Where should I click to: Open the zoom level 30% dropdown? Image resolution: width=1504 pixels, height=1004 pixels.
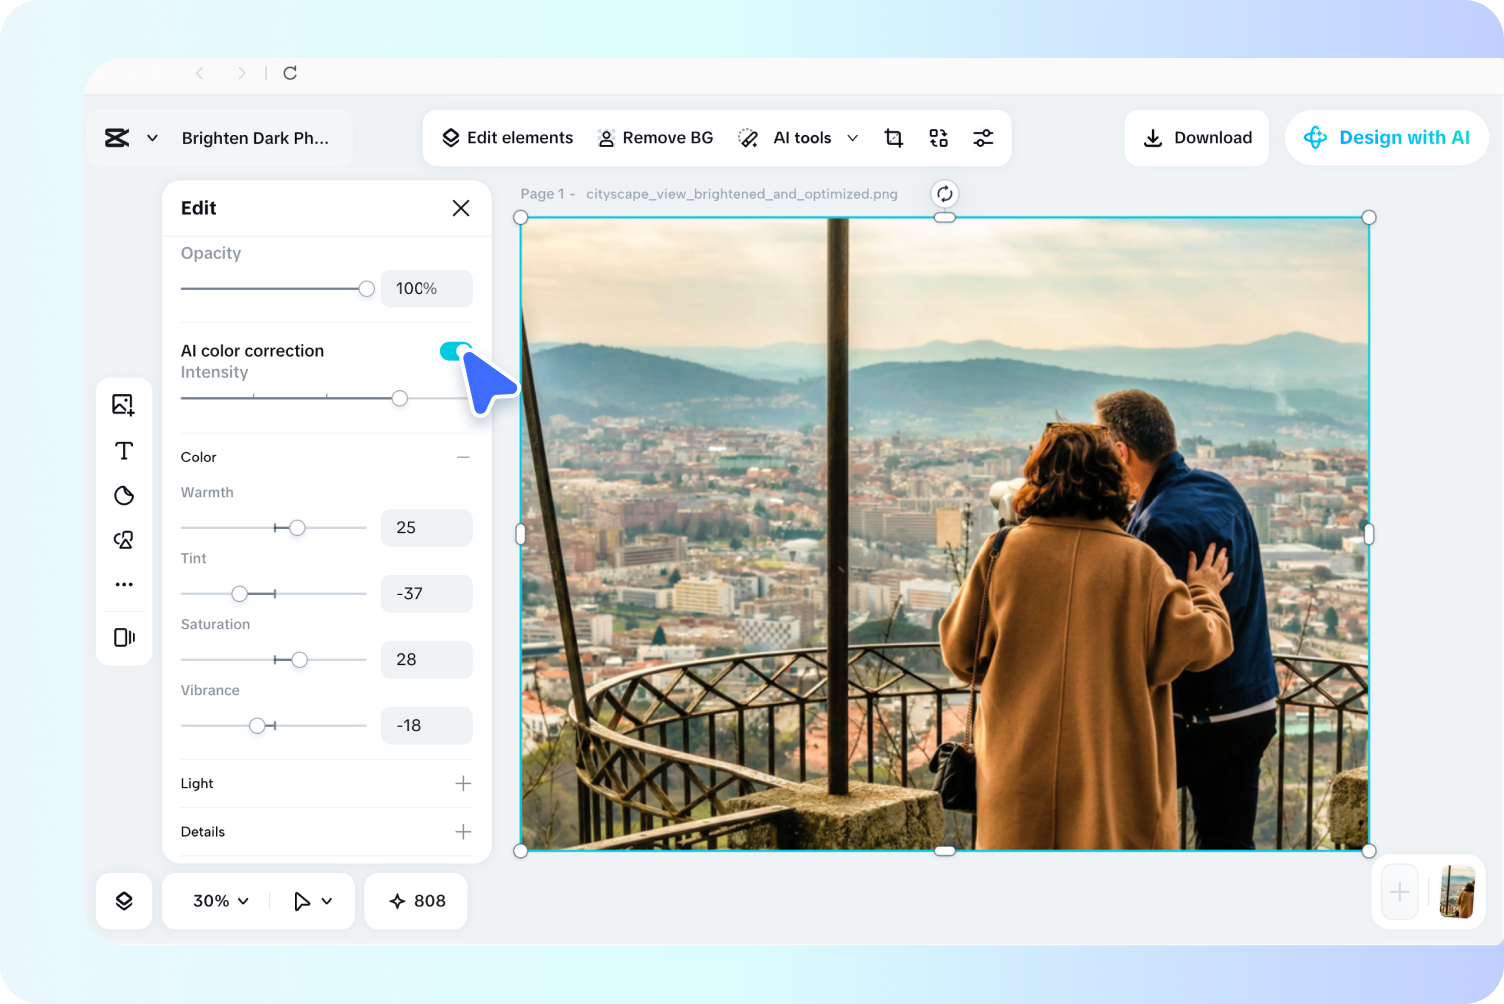tap(216, 900)
